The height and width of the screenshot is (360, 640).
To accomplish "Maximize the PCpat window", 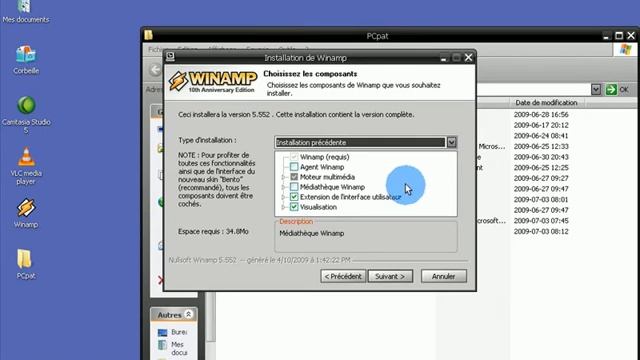I will point(619,36).
